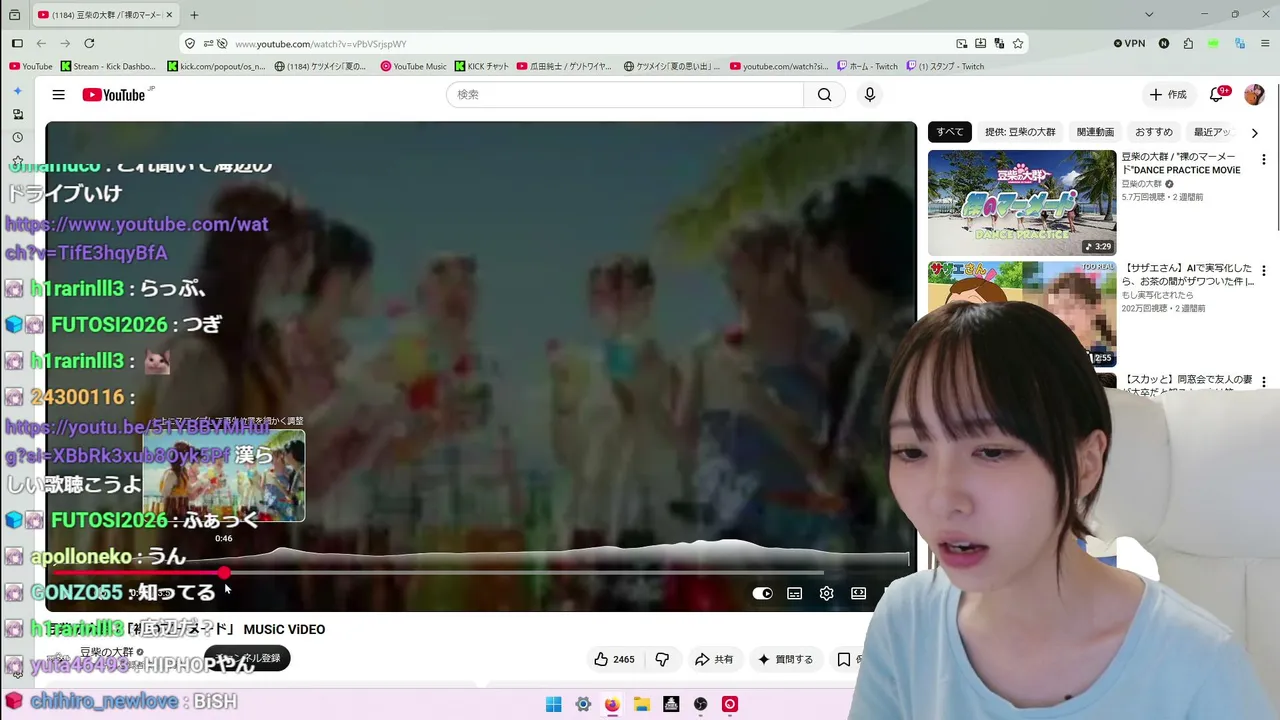Select the おすすめ chip
Viewport: 1280px width, 720px height.
click(x=1154, y=132)
